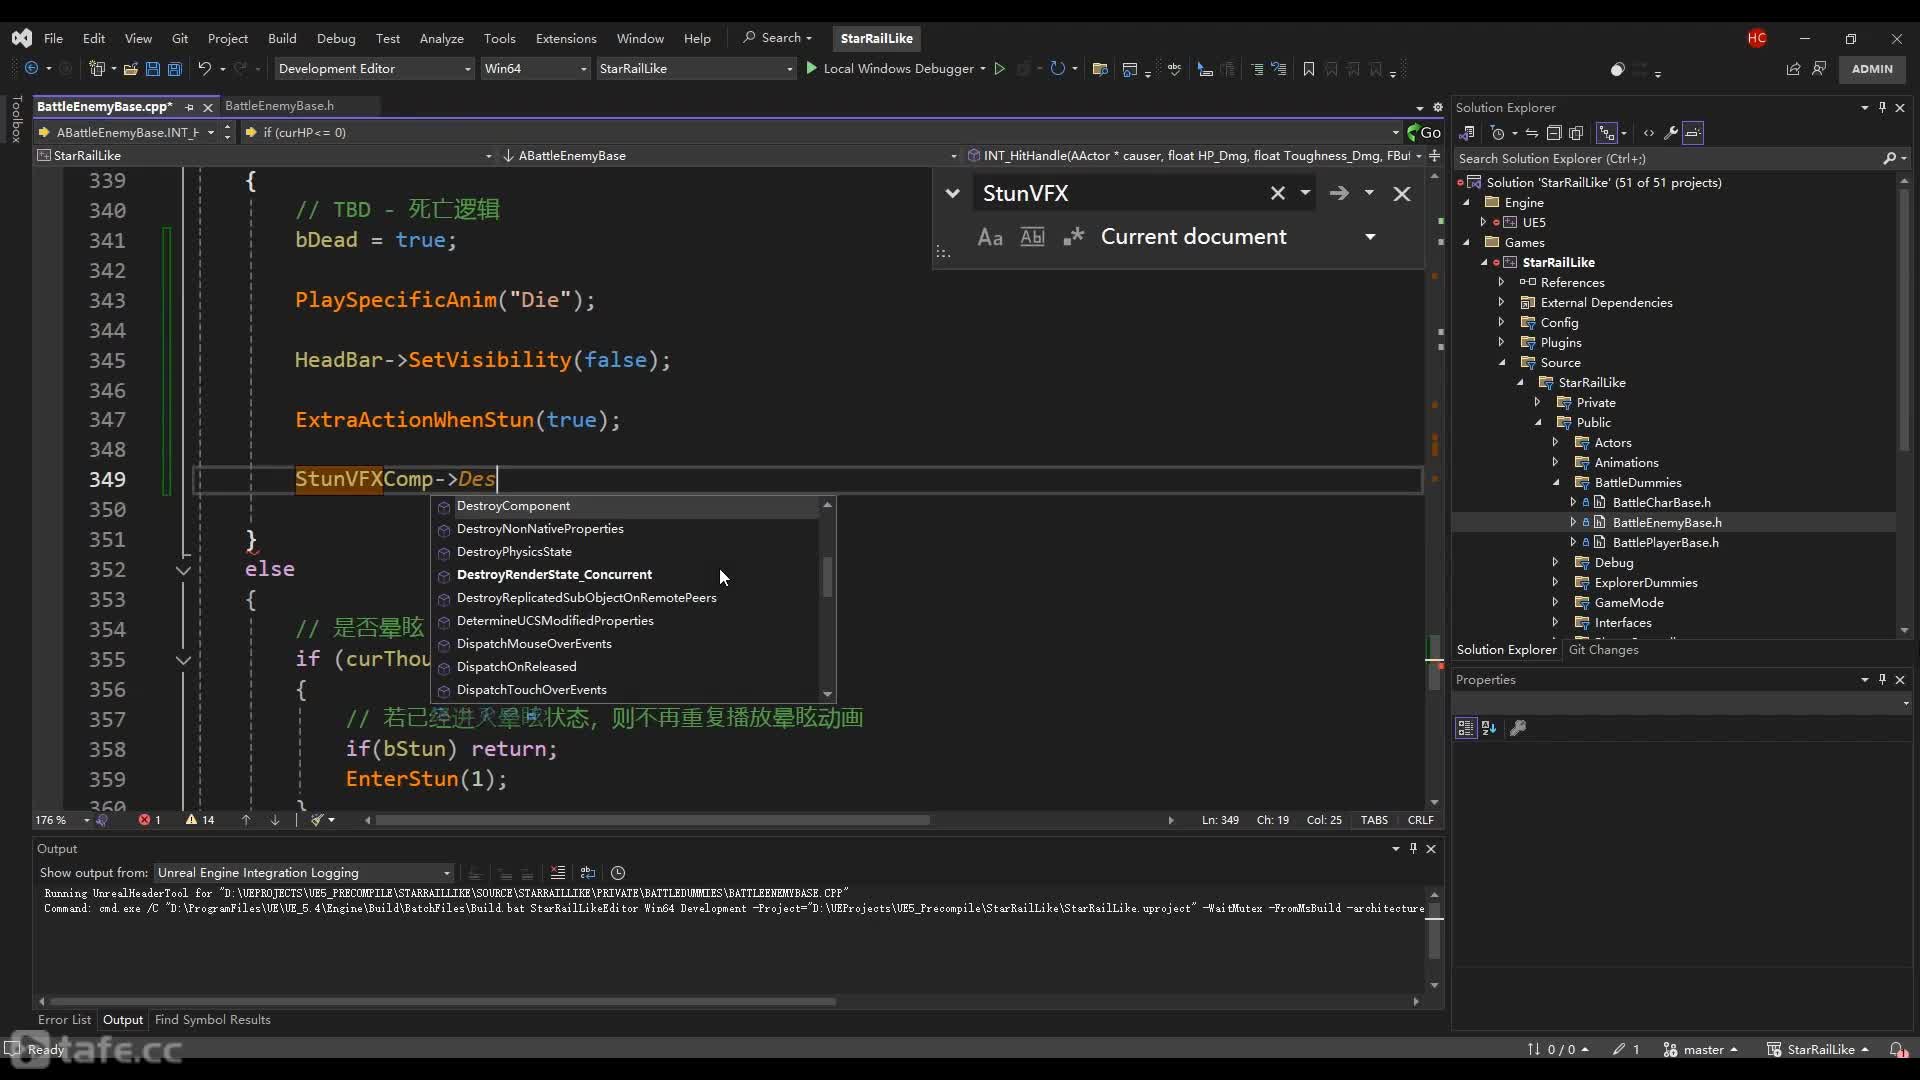Click the Live Share icon
This screenshot has height=1080, width=1920.
pos(1793,69)
